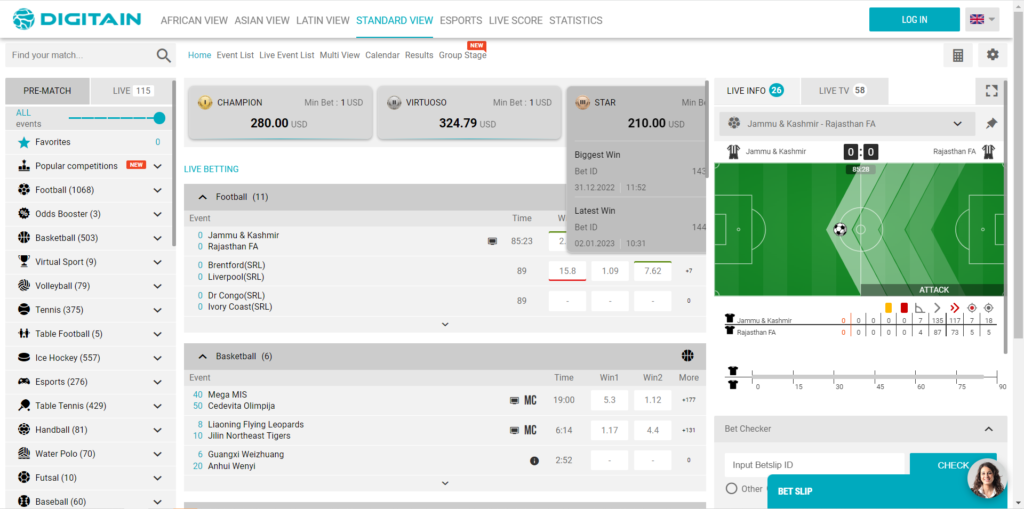Click the Virtual Sport trophy icon
The height and width of the screenshot is (509, 1024).
point(24,262)
